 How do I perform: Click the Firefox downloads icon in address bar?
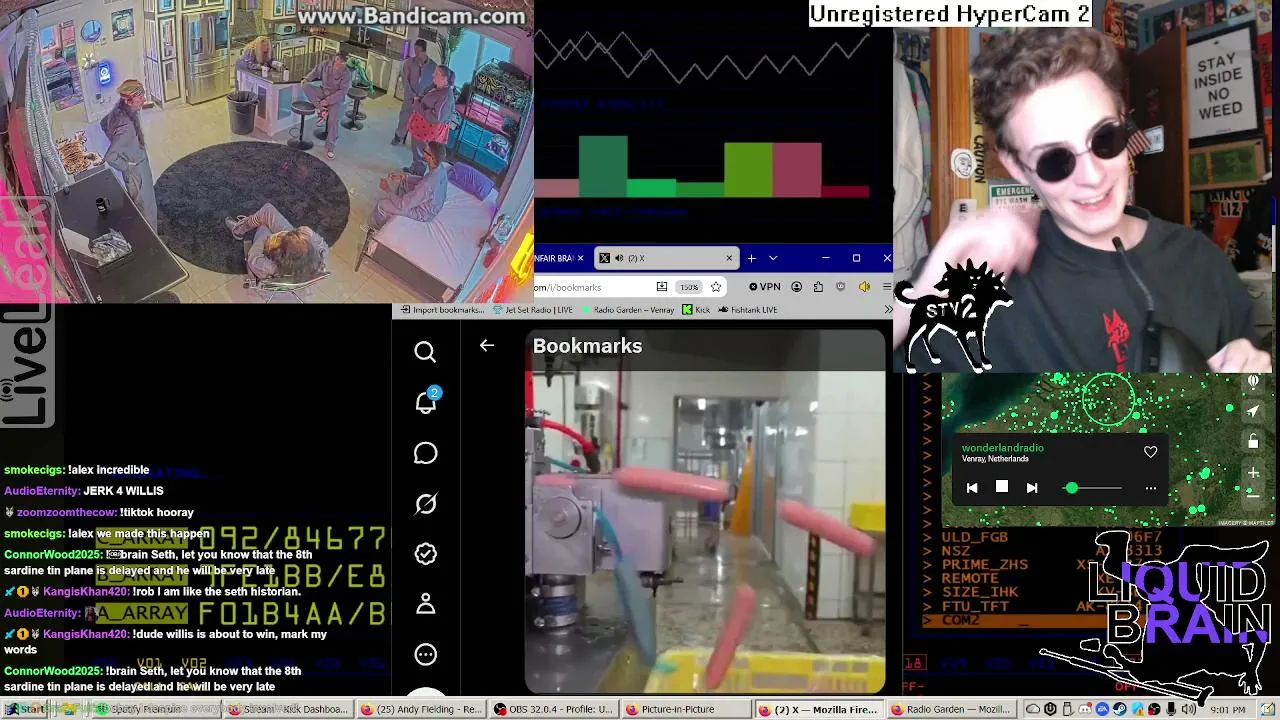661,287
